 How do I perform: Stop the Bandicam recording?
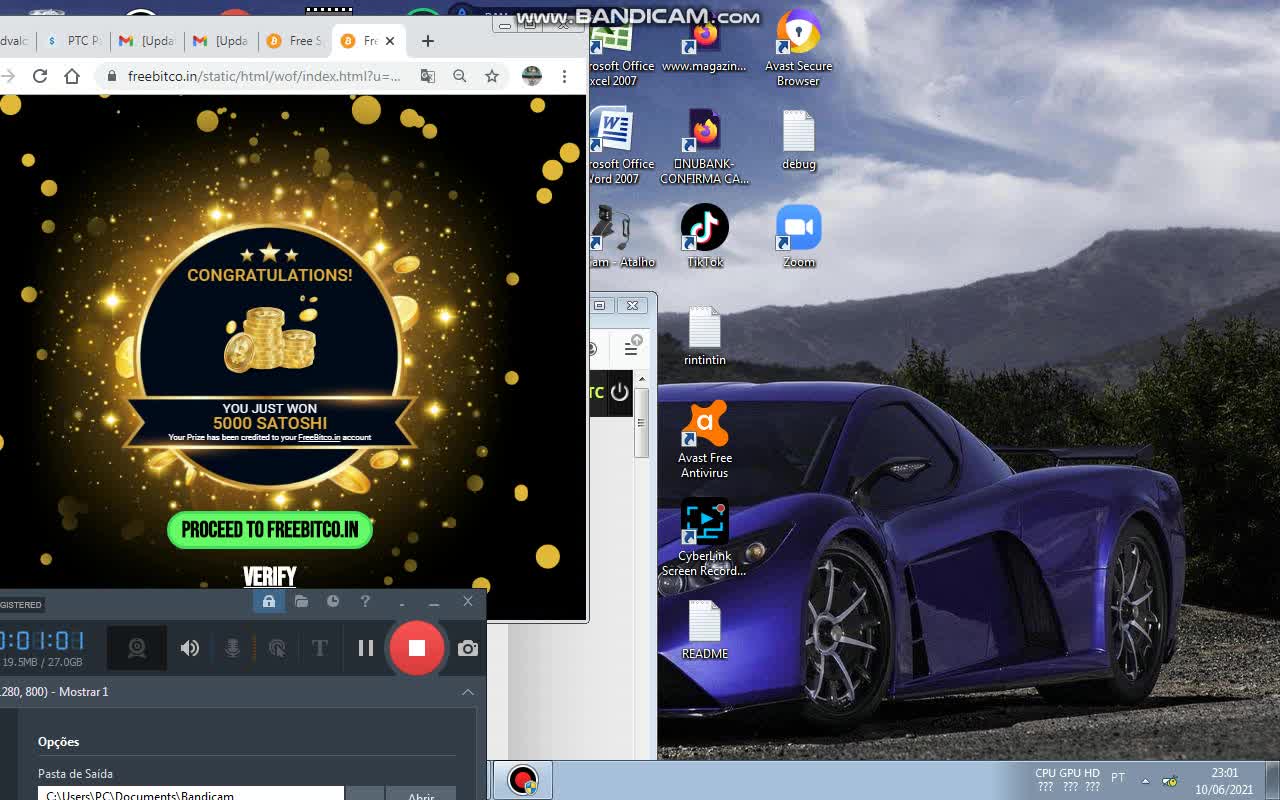pyautogui.click(x=417, y=648)
